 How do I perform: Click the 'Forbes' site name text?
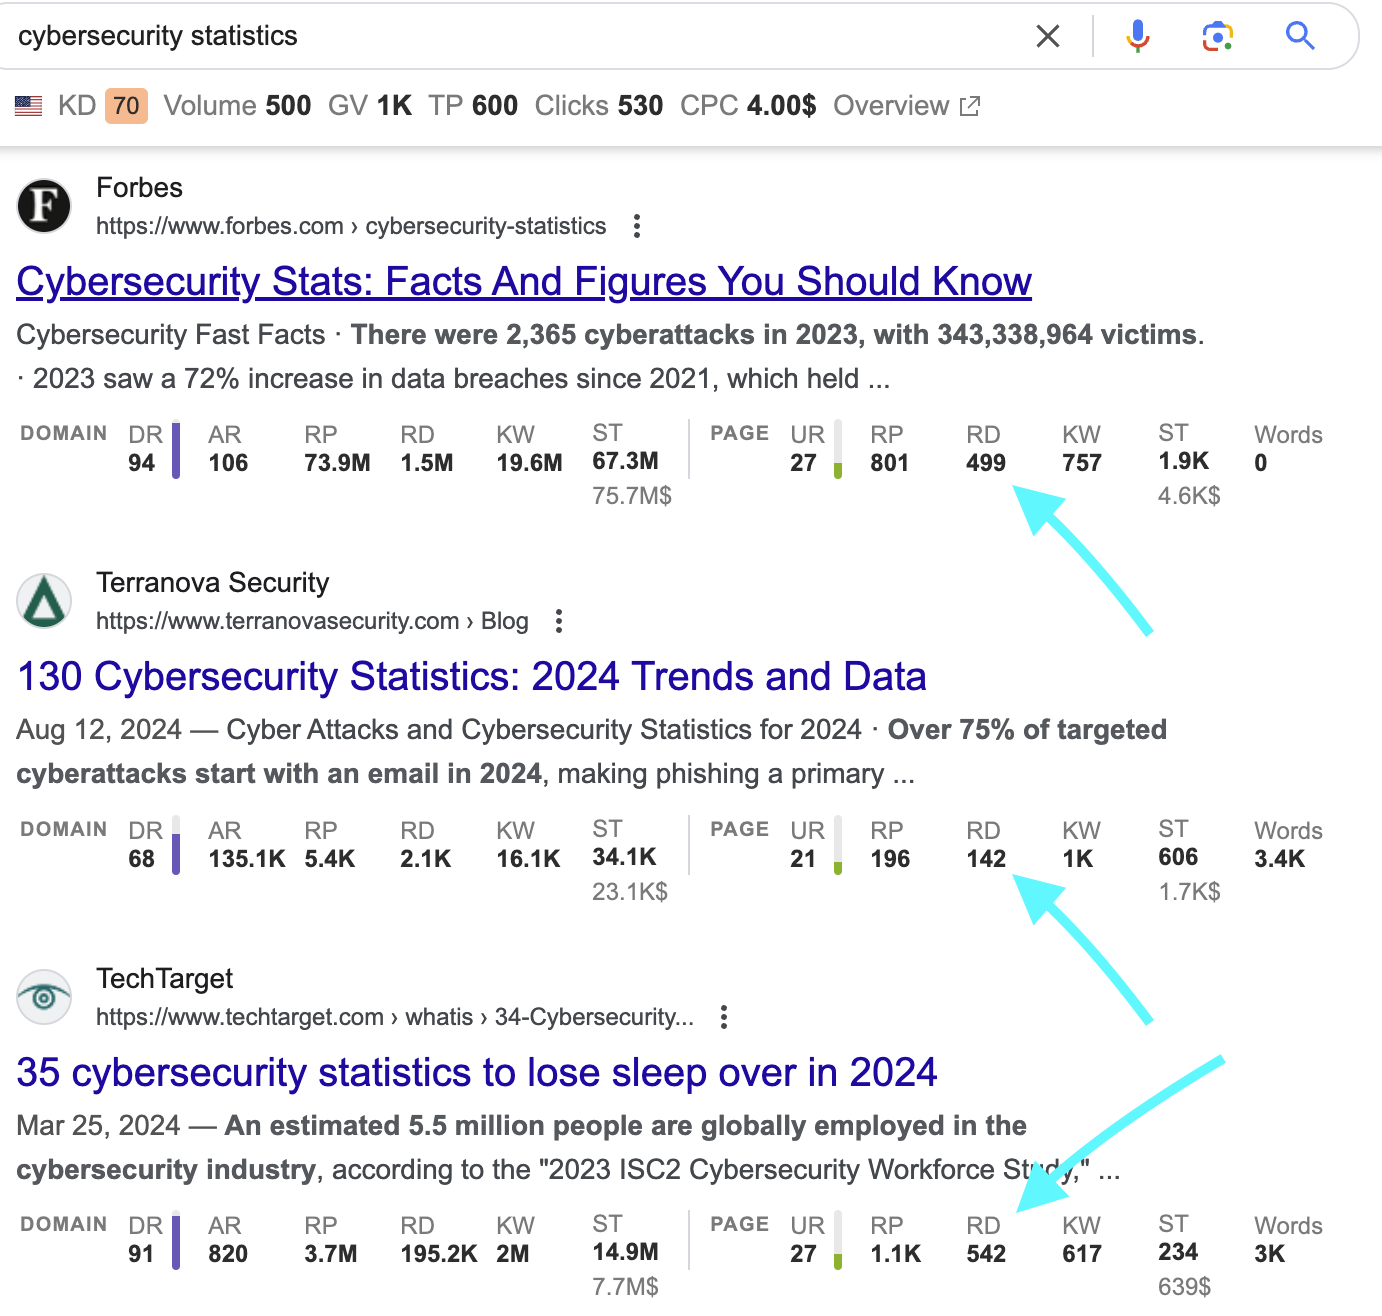click(140, 188)
